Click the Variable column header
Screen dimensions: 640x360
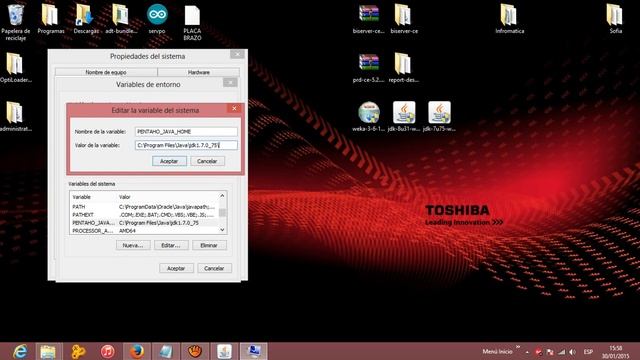[x=93, y=197]
